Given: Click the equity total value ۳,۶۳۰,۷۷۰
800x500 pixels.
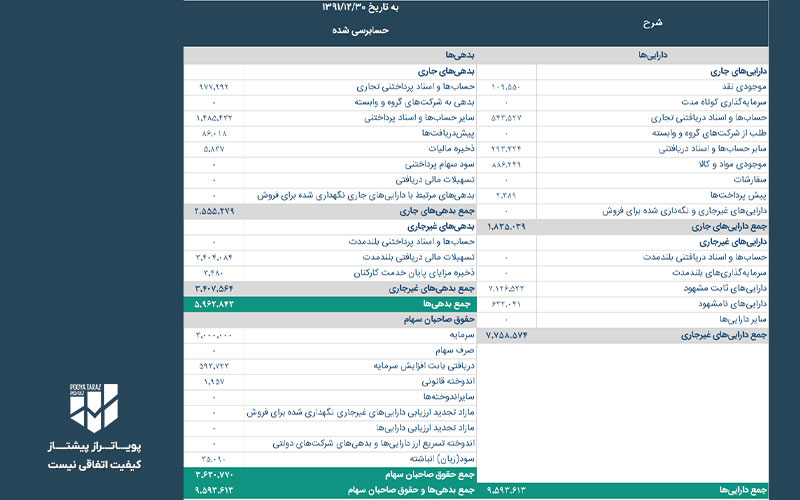Looking at the screenshot, I should tap(214, 474).
